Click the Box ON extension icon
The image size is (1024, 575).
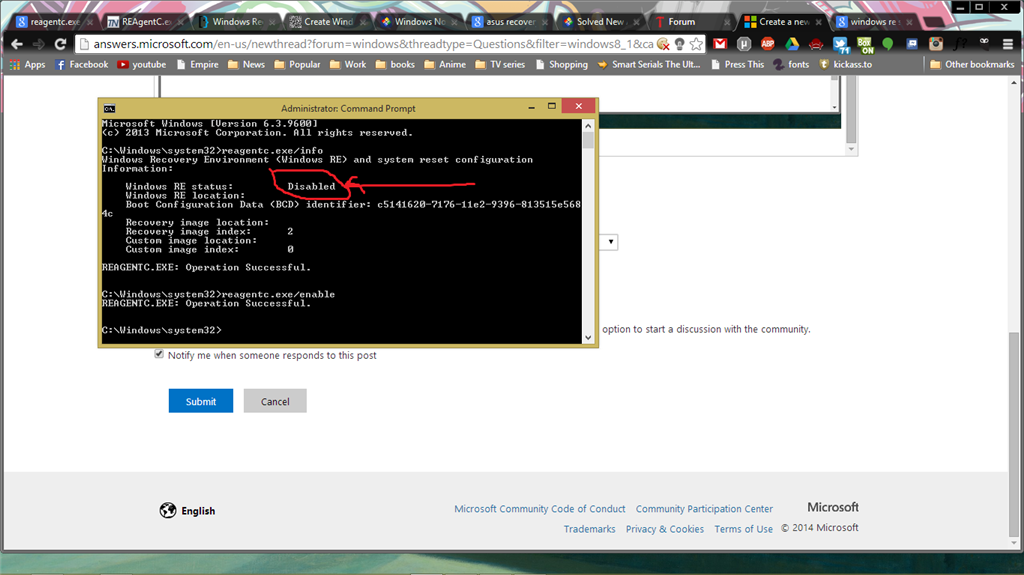pyautogui.click(x=865, y=44)
